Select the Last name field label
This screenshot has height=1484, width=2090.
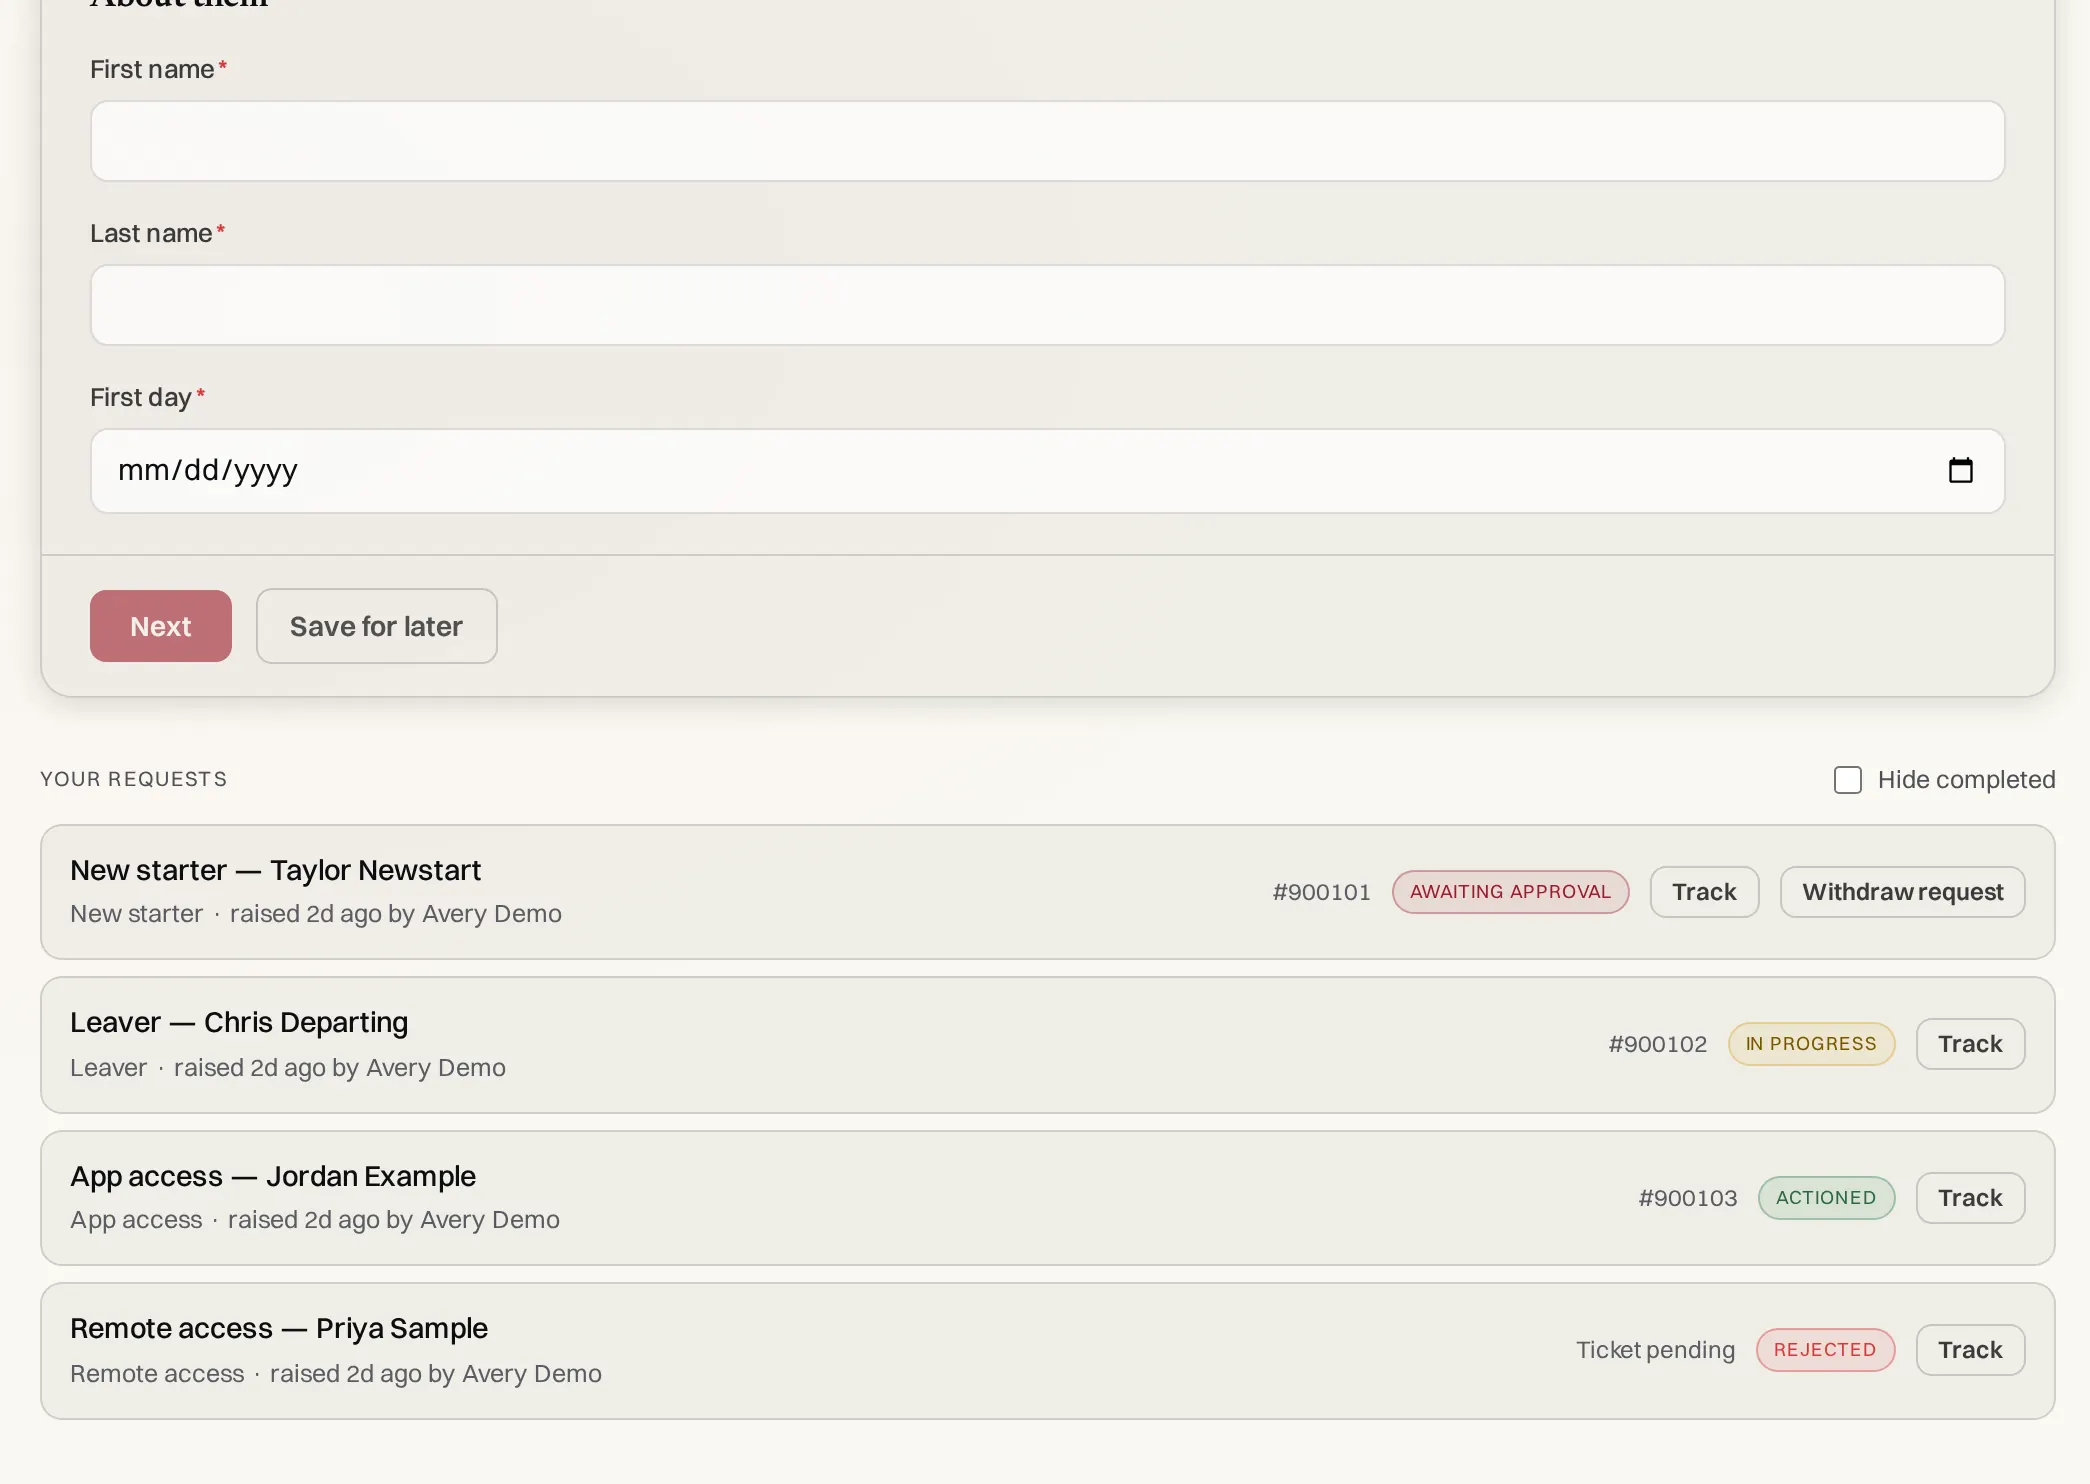pos(151,233)
